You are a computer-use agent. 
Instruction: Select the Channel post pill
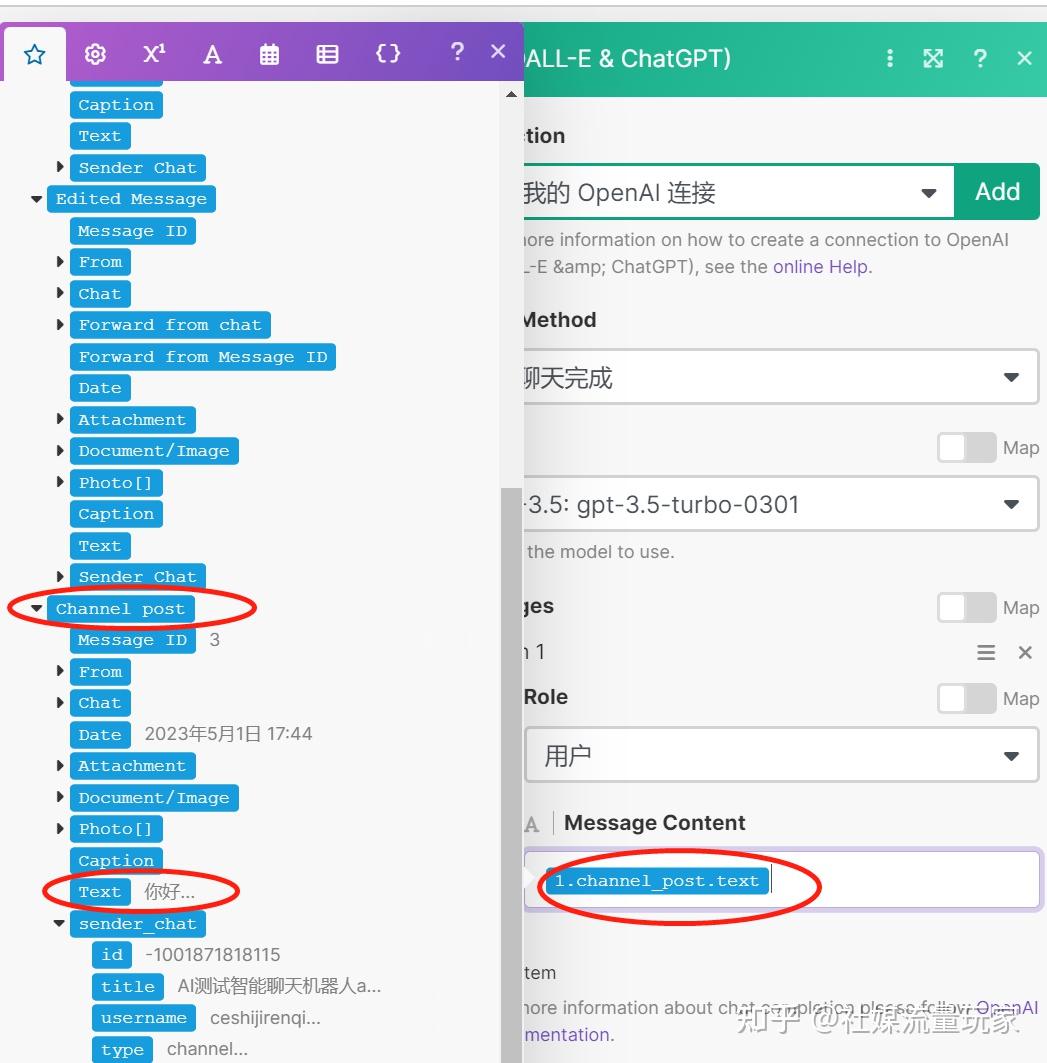click(121, 609)
